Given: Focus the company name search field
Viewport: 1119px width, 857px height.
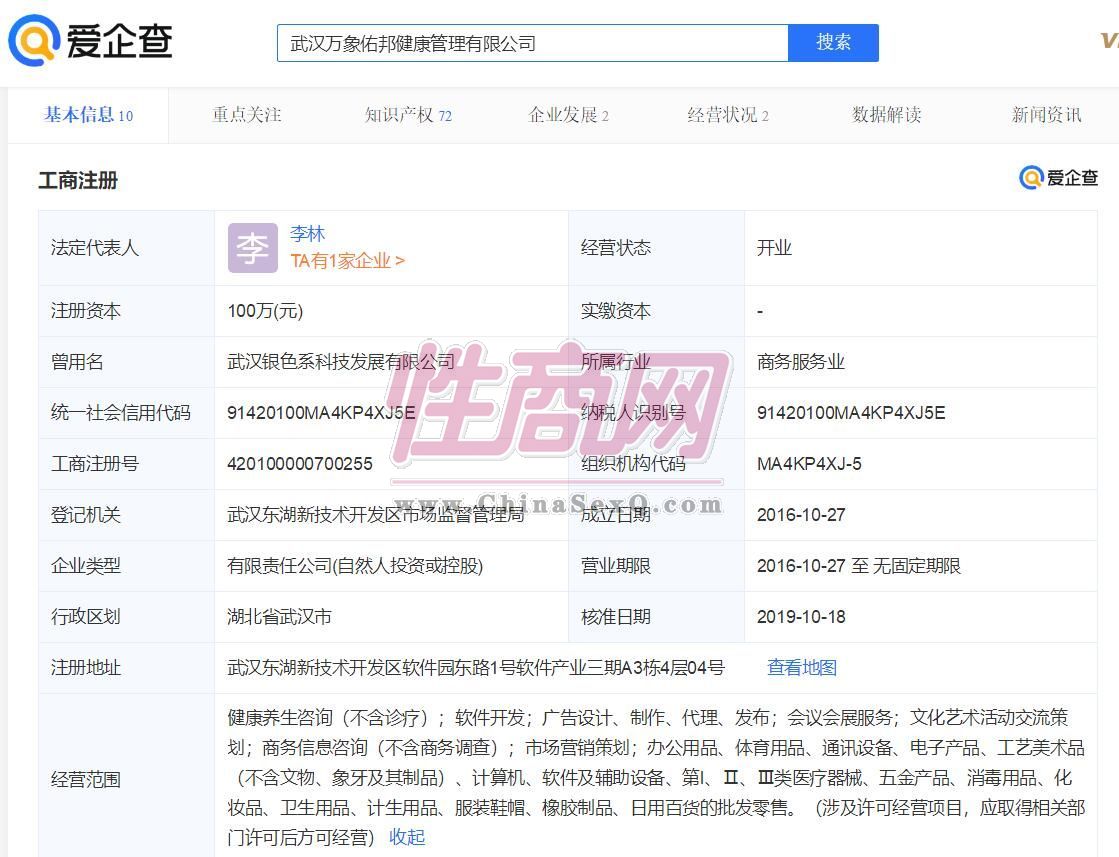Looking at the screenshot, I should pos(532,43).
